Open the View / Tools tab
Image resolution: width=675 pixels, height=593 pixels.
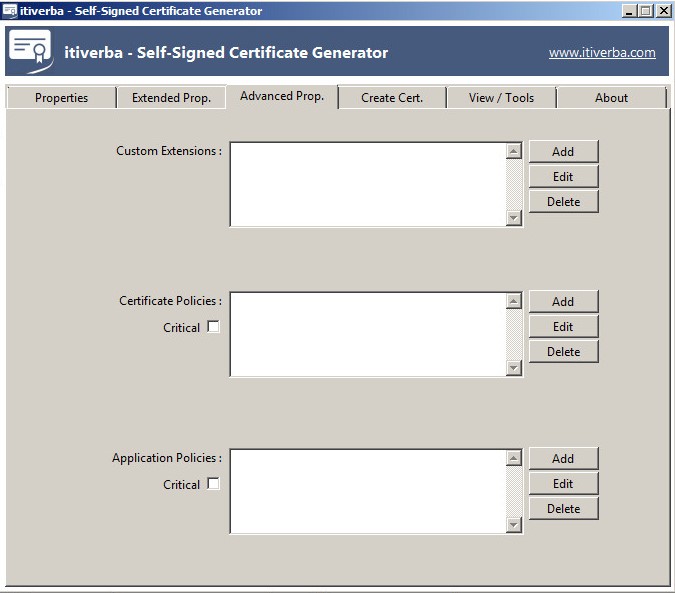pyautogui.click(x=501, y=98)
